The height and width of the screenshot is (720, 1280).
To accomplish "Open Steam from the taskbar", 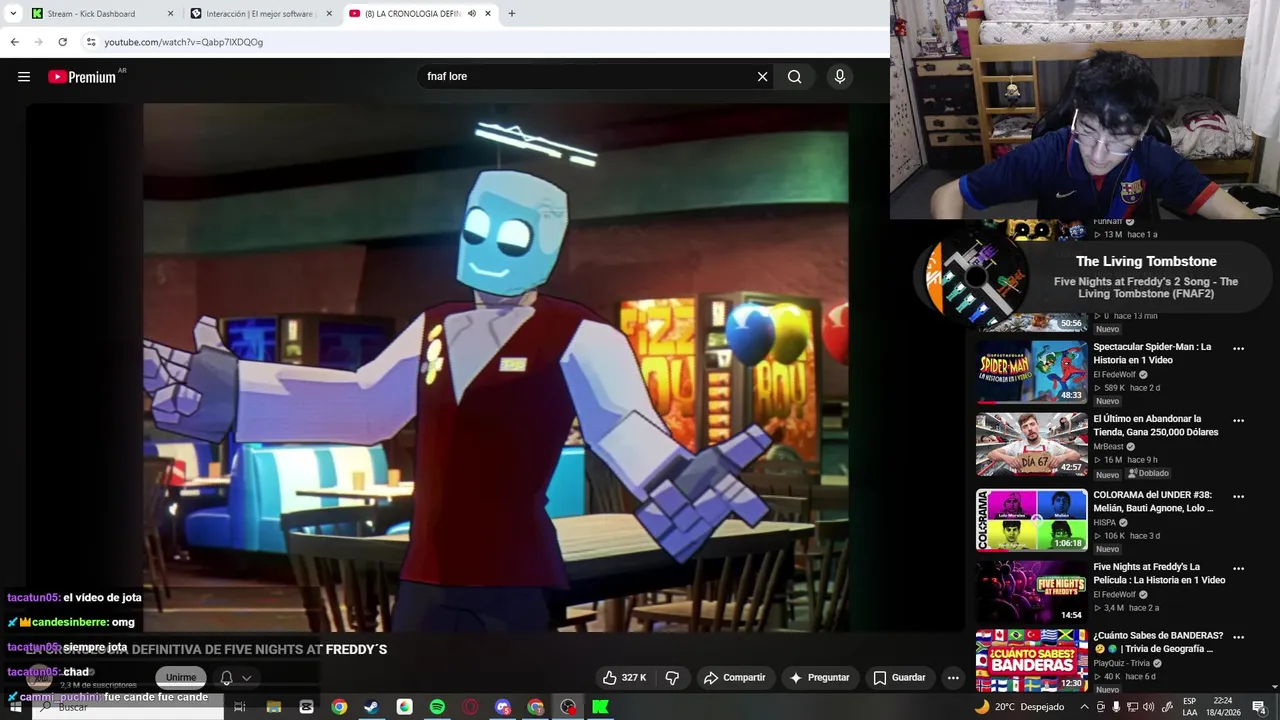I will tap(371, 707).
